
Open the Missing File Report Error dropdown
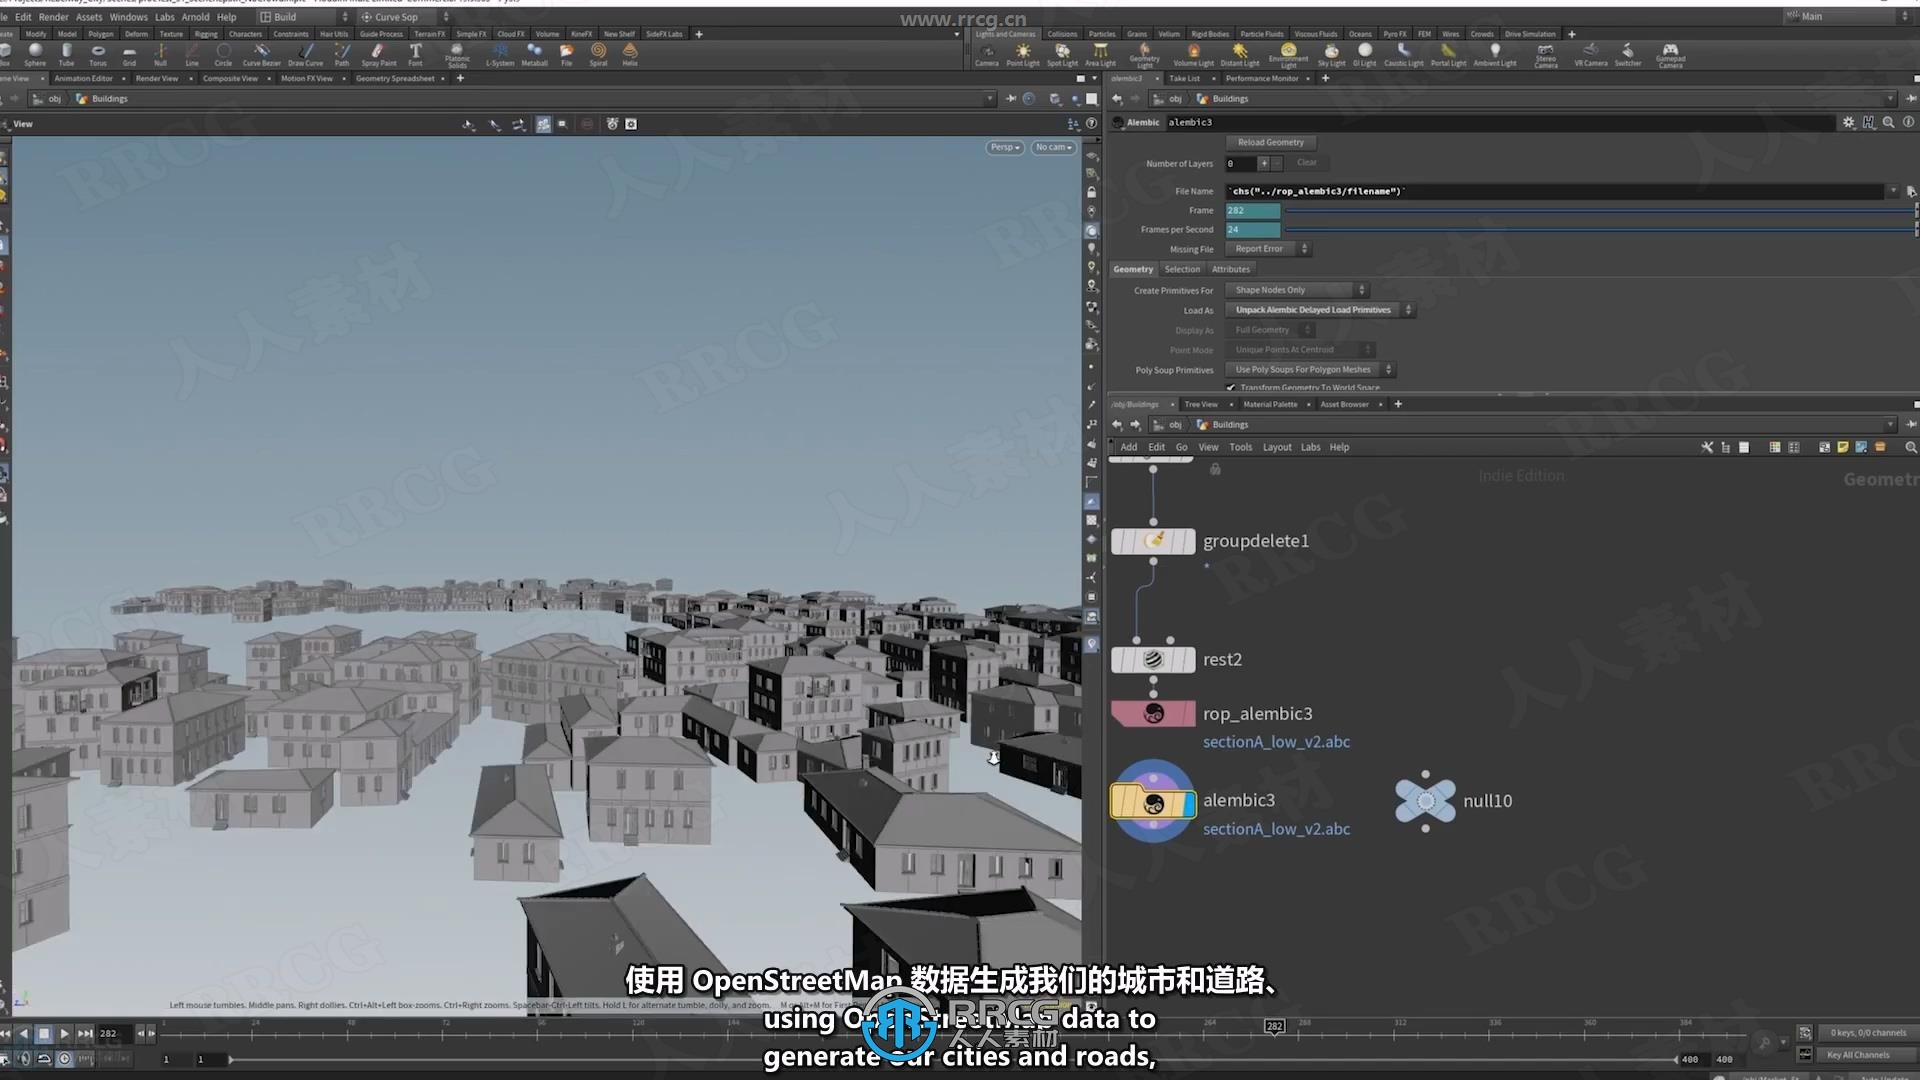click(x=1269, y=249)
